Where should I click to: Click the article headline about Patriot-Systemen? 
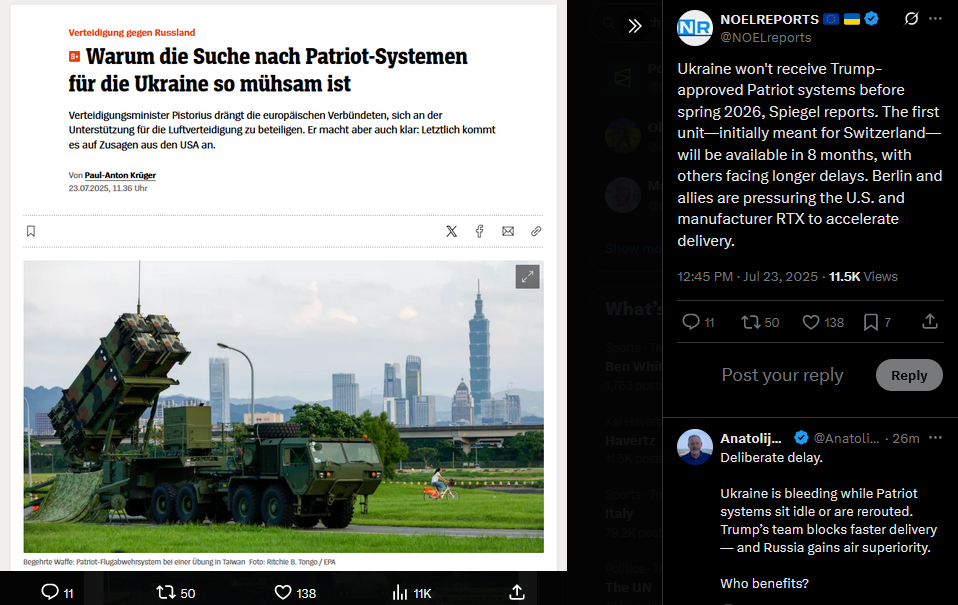coord(268,70)
